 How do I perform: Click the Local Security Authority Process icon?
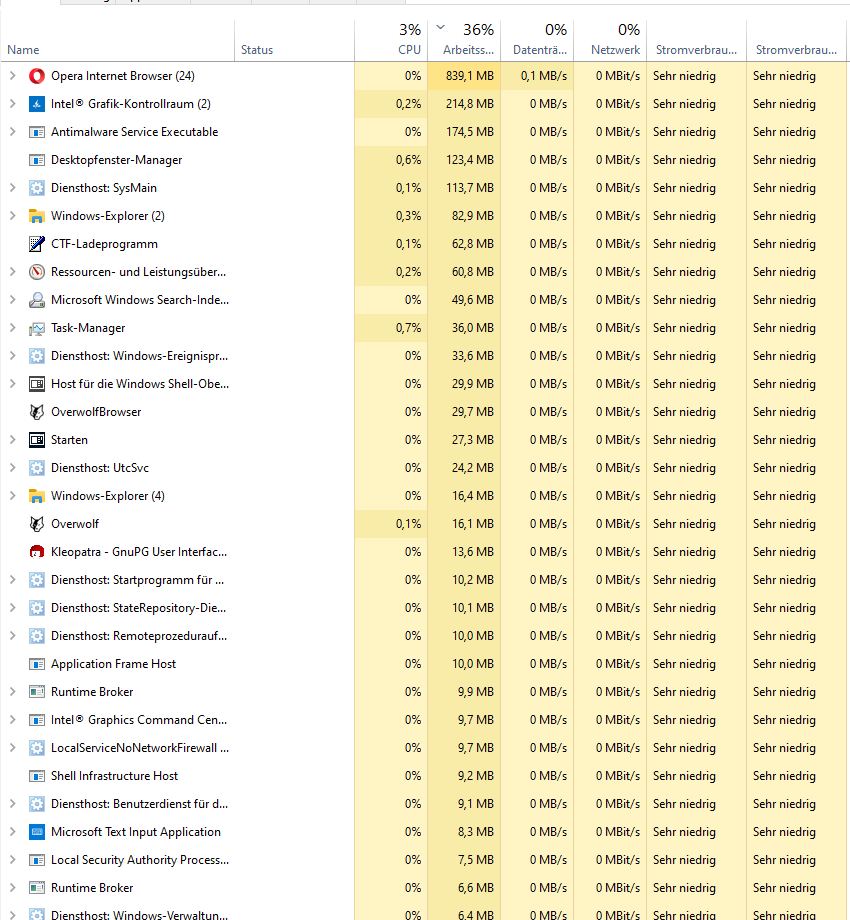[37, 860]
